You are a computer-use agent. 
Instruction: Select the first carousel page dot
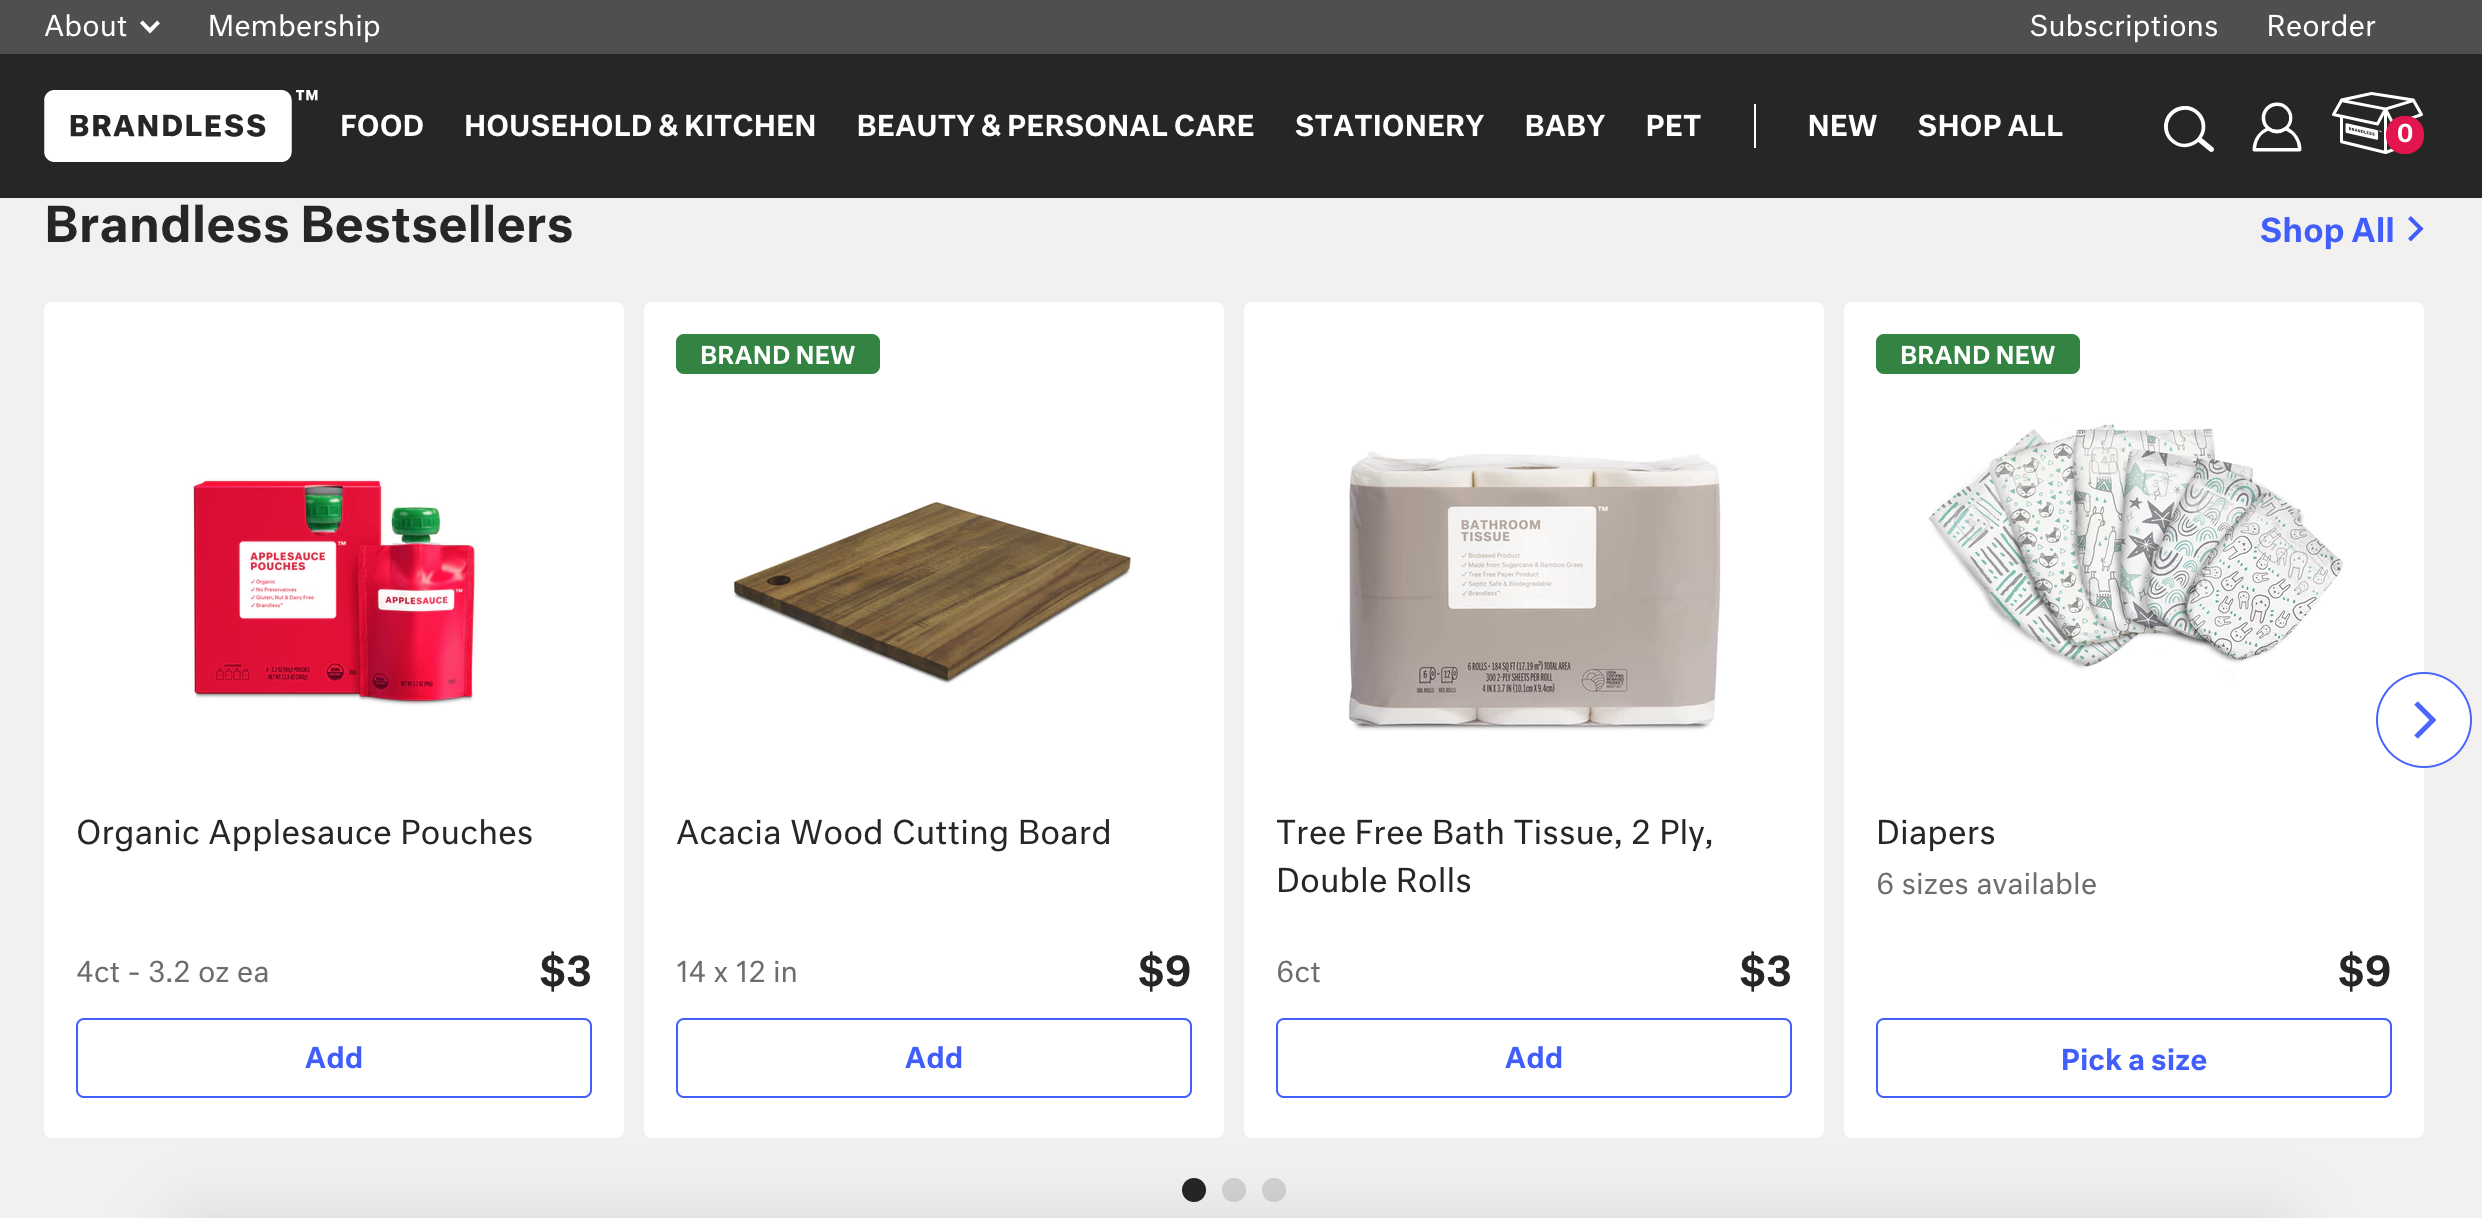point(1194,1189)
